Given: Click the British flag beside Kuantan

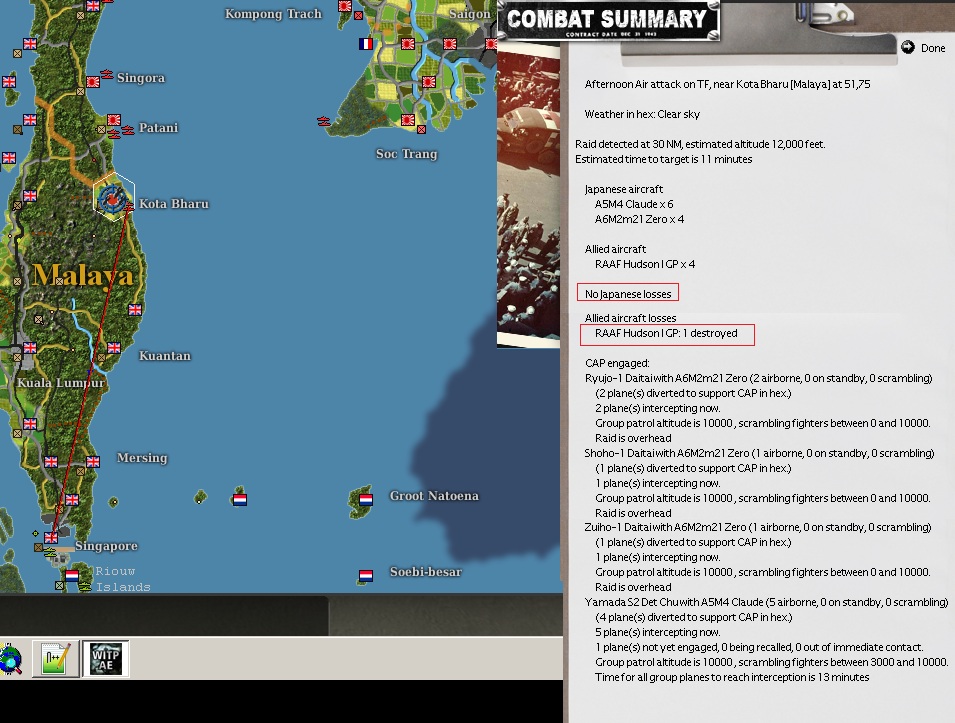Looking at the screenshot, I should pyautogui.click(x=114, y=348).
